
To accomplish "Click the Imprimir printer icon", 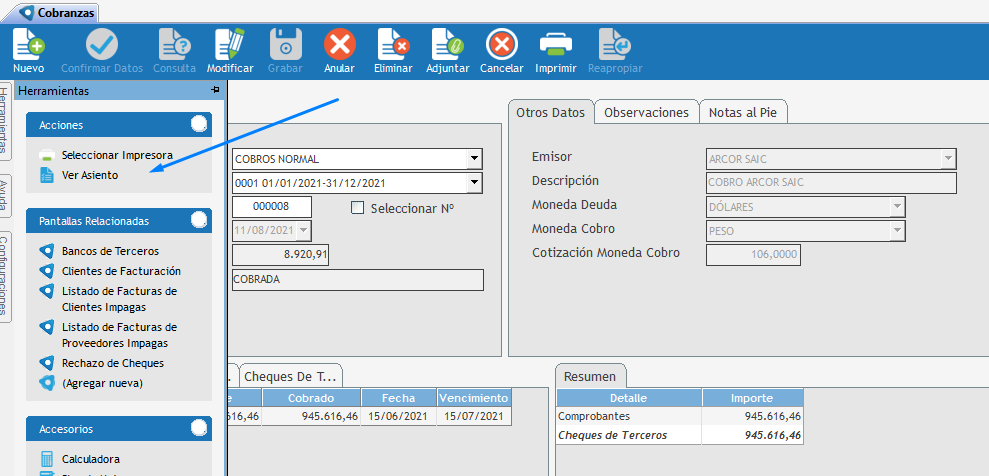I will coord(555,45).
